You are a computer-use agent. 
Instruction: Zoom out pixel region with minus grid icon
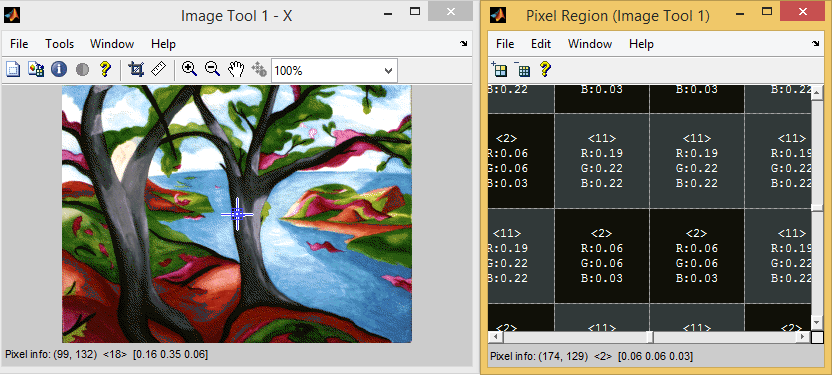pyautogui.click(x=522, y=69)
